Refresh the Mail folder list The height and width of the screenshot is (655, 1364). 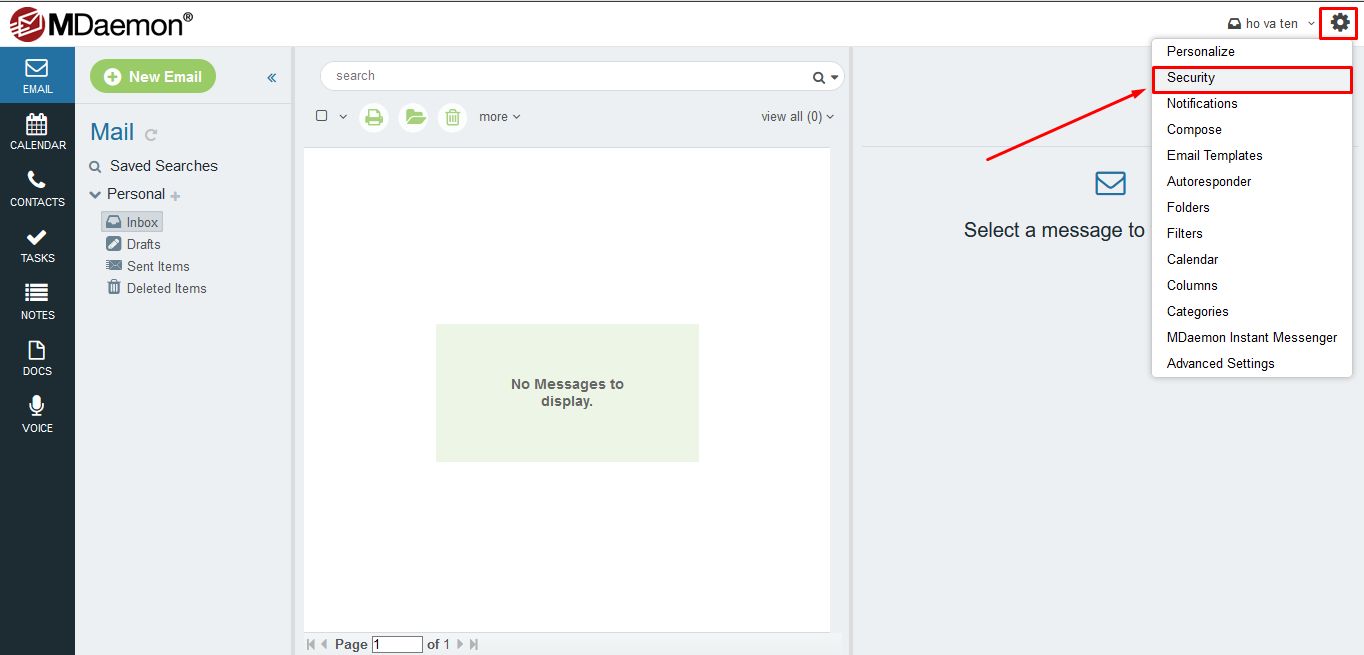[x=151, y=134]
